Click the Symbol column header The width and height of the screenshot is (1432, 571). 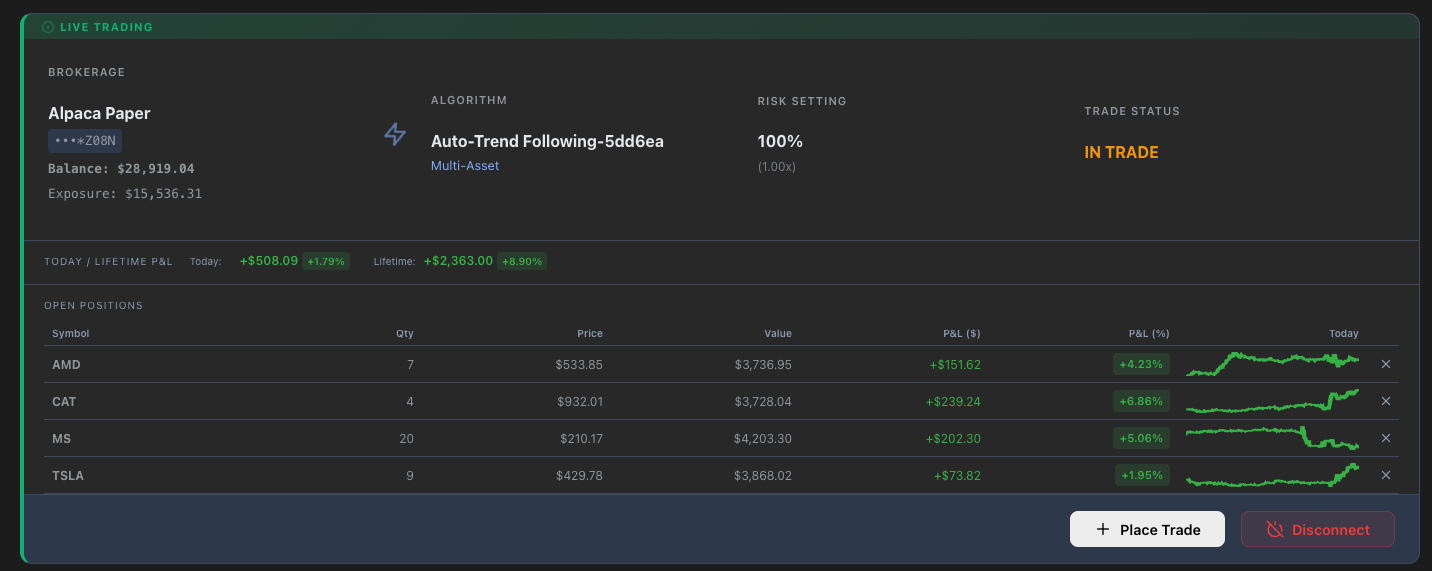[x=70, y=334]
